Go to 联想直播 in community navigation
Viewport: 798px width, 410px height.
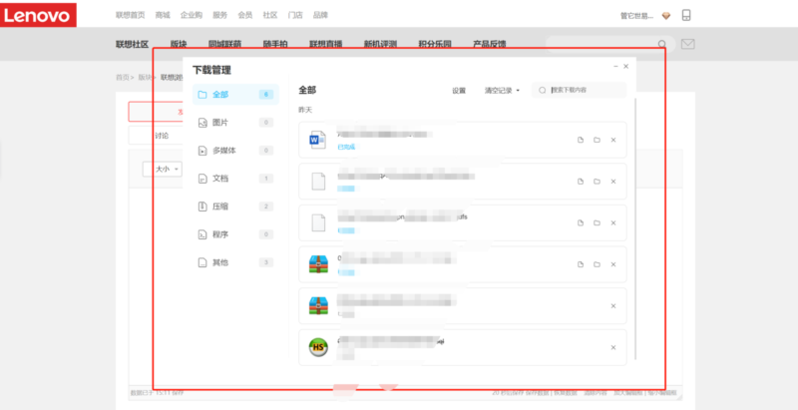pos(326,44)
